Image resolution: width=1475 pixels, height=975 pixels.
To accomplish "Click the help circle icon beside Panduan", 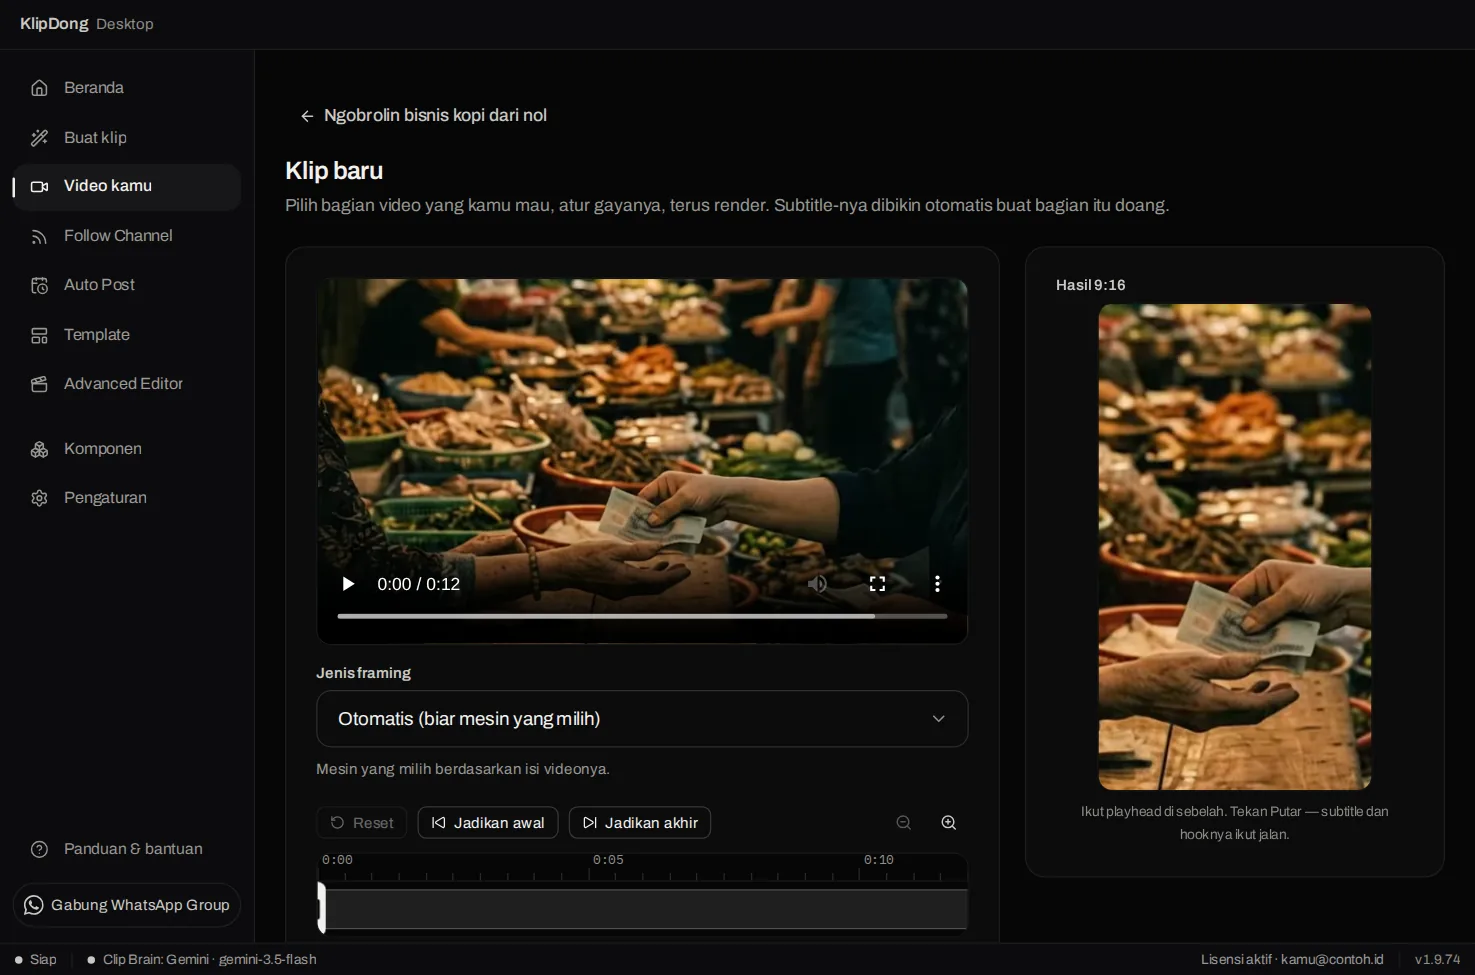I will coord(39,849).
